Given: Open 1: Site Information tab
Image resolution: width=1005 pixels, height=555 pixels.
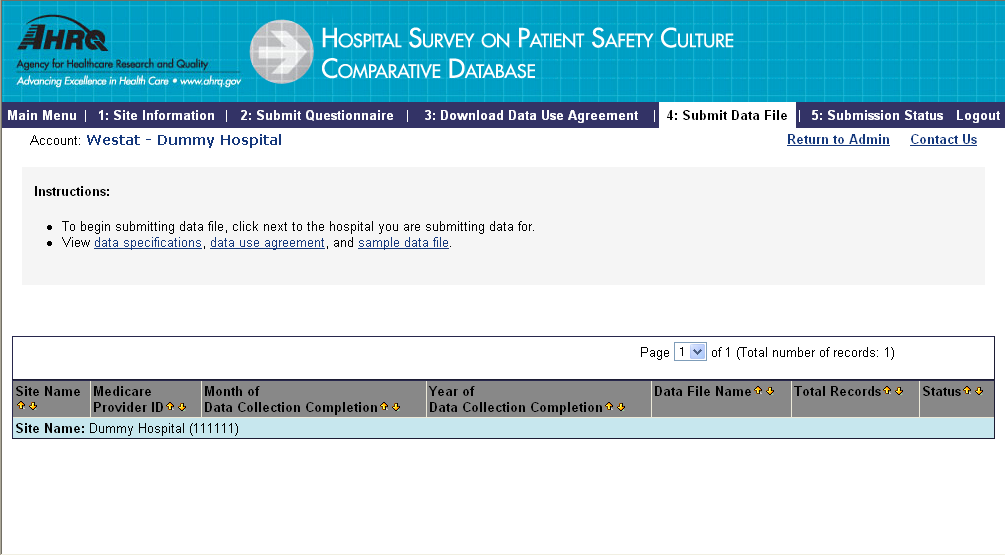Looking at the screenshot, I should 156,116.
